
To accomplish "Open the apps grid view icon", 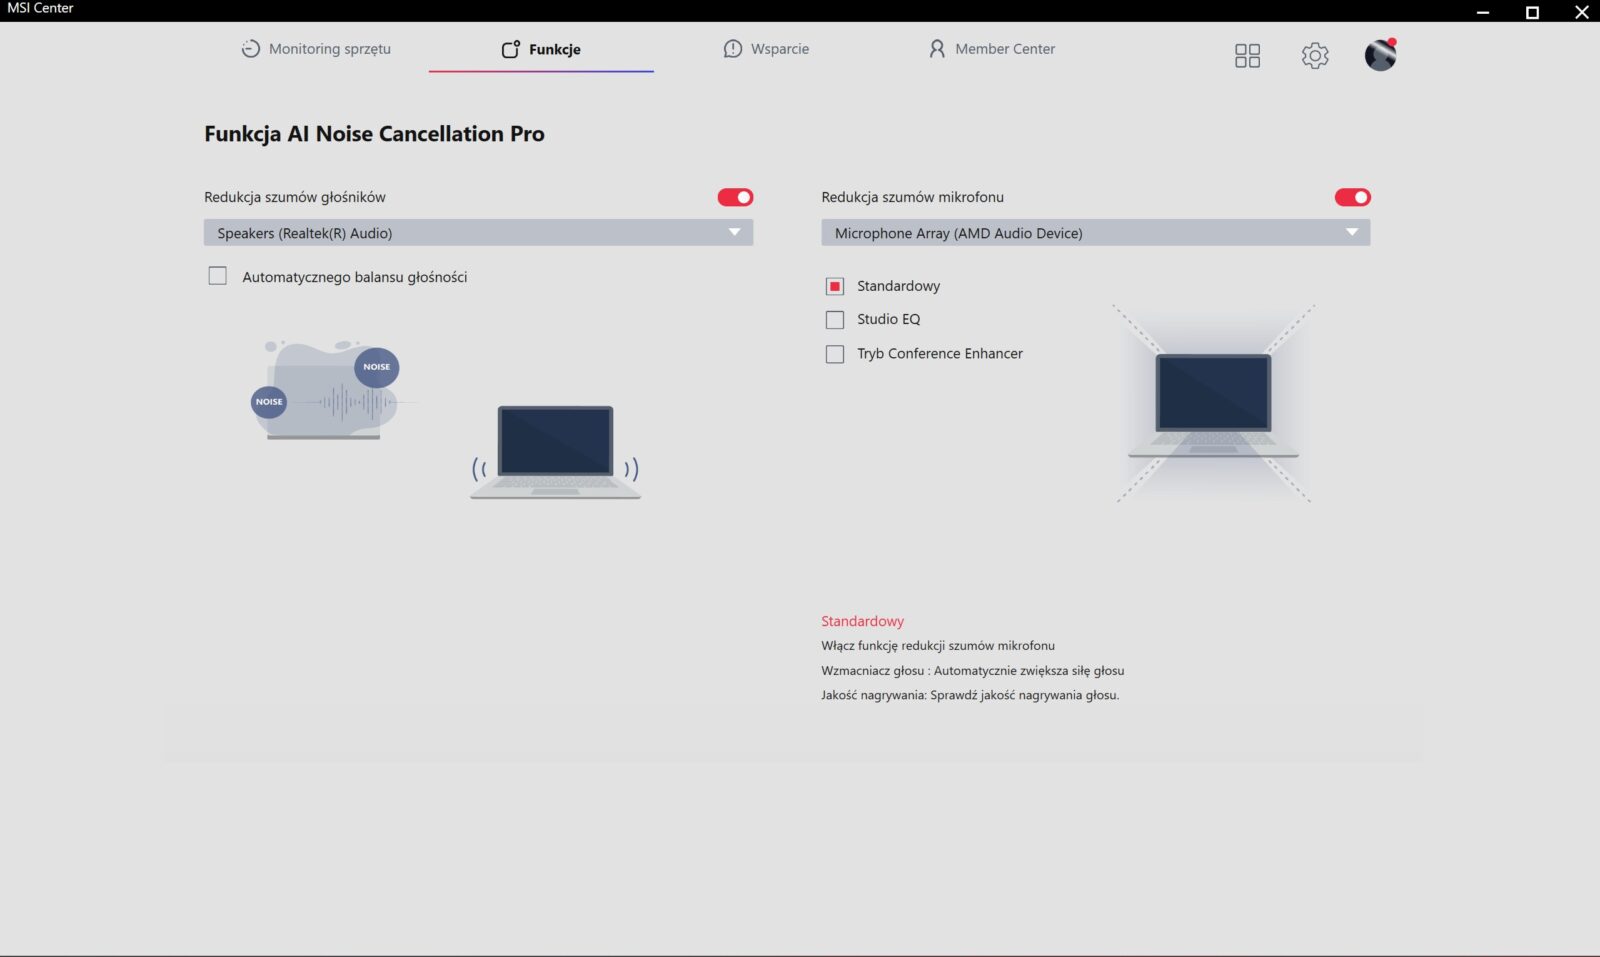I will (x=1247, y=56).
